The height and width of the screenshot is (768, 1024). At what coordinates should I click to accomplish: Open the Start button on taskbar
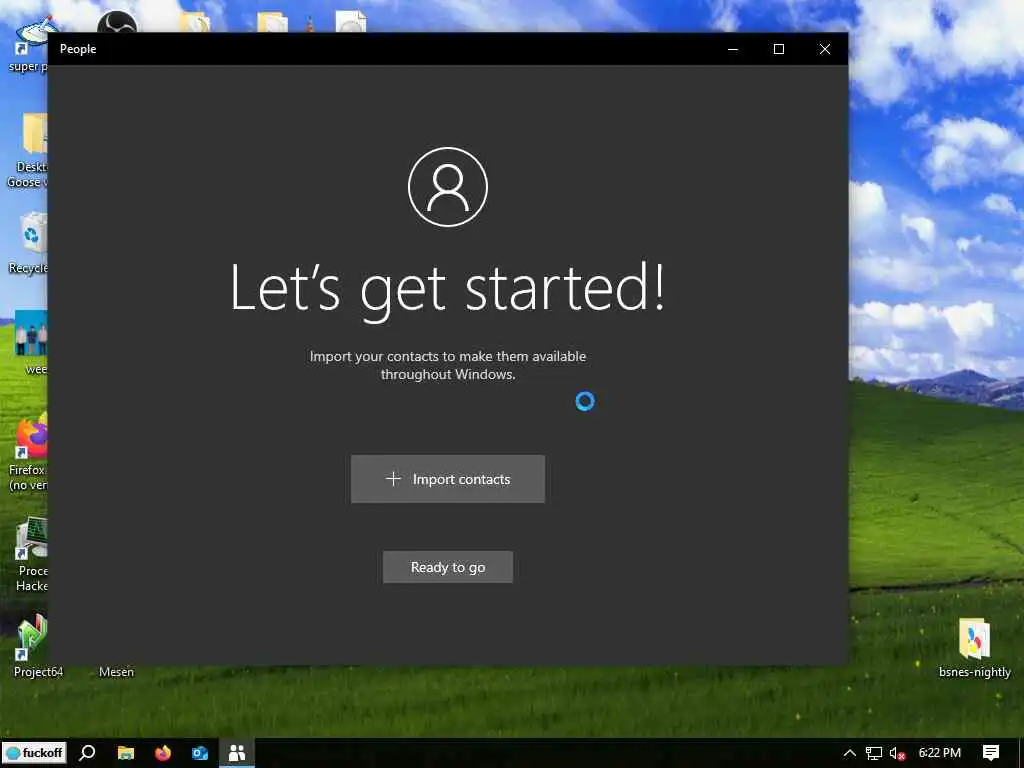point(34,752)
